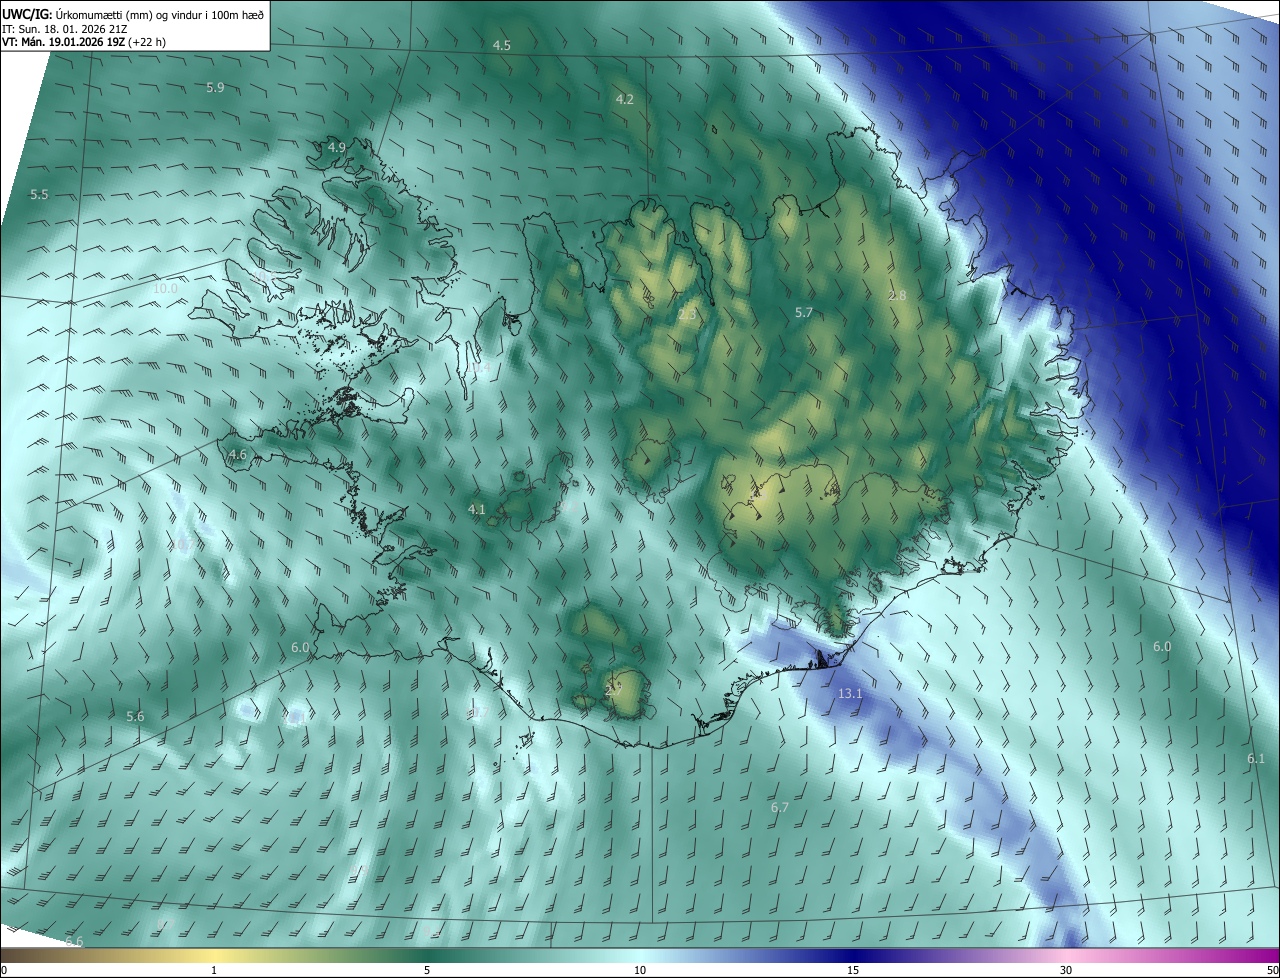Click the title 'Úrkomumætti (mm) og vindur í 100m hæð'
Screen dimensions: 1280x978
click(x=160, y=13)
